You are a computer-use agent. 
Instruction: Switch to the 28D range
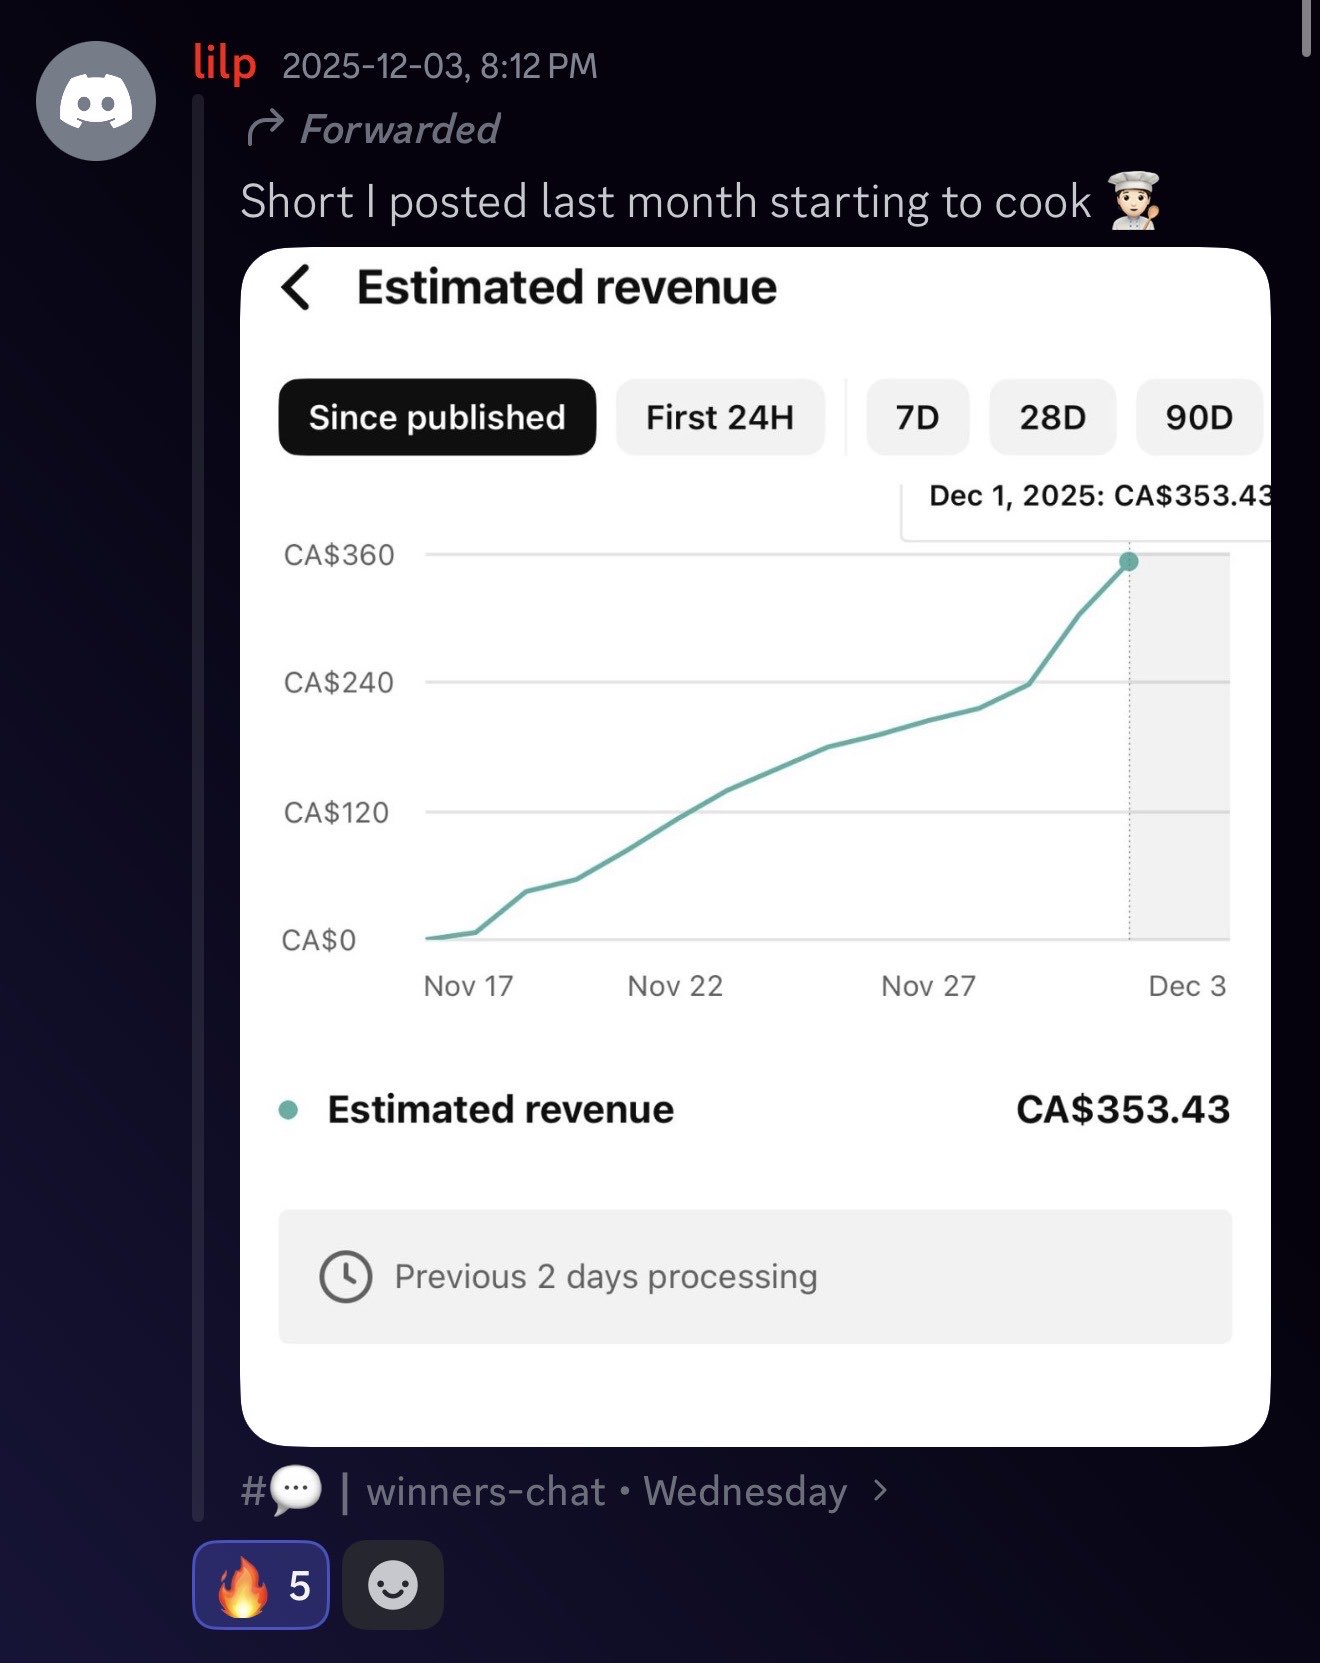point(1052,417)
